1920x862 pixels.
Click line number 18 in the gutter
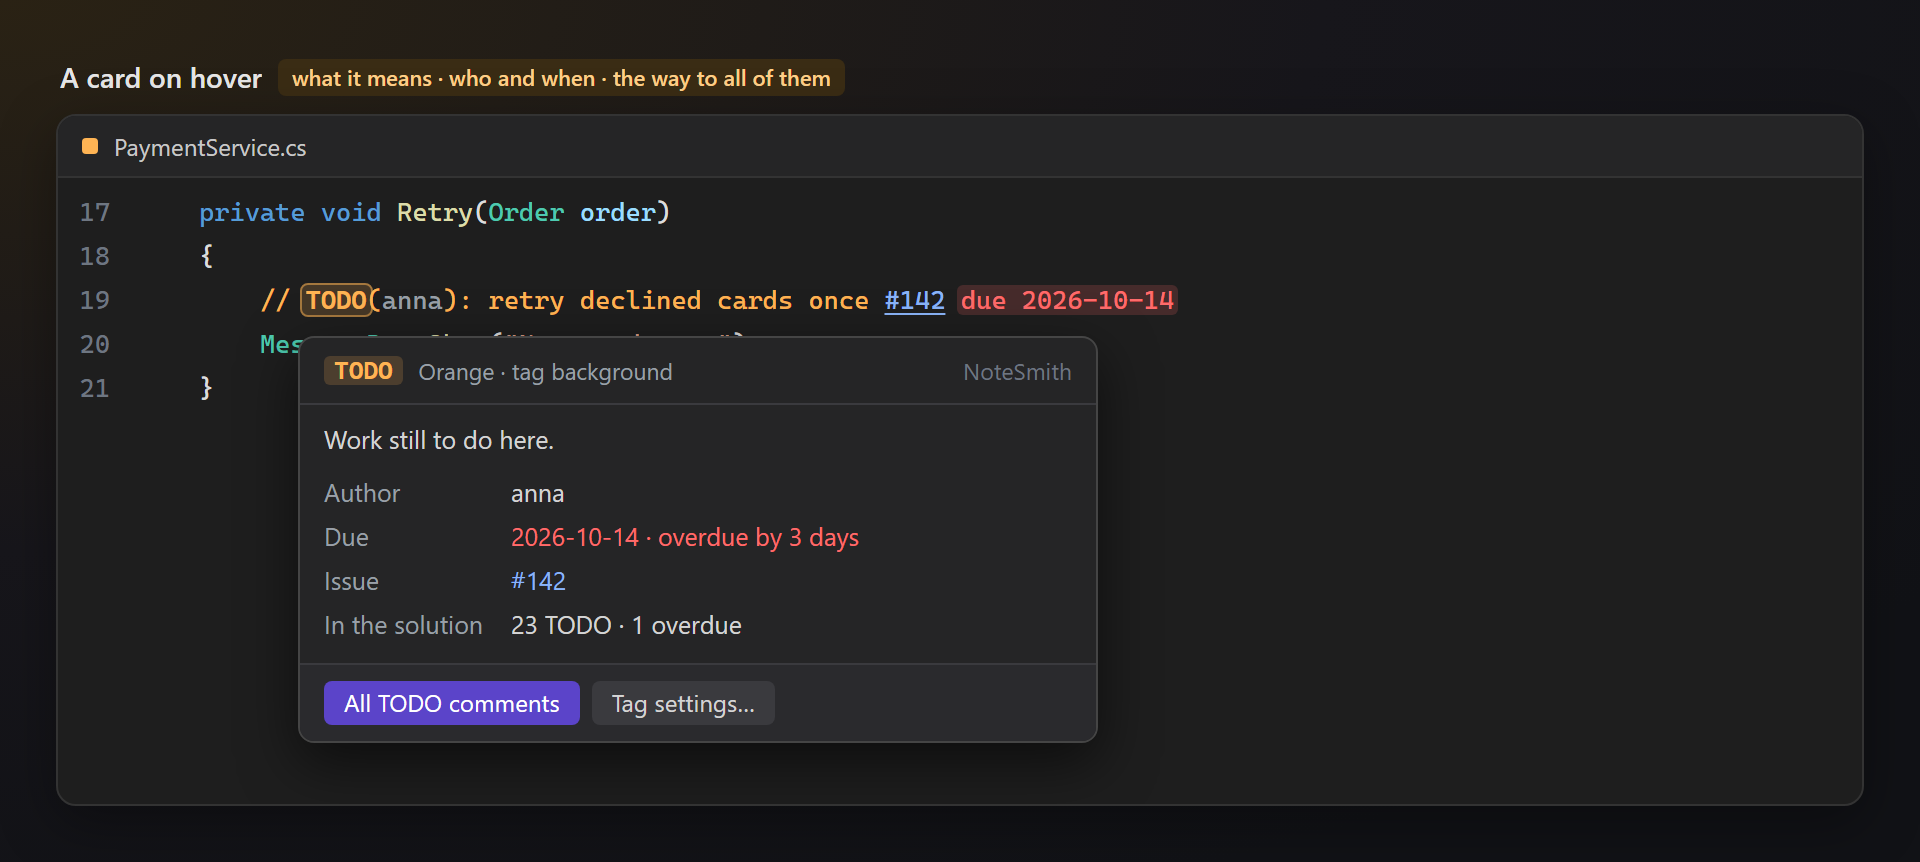pos(95,256)
